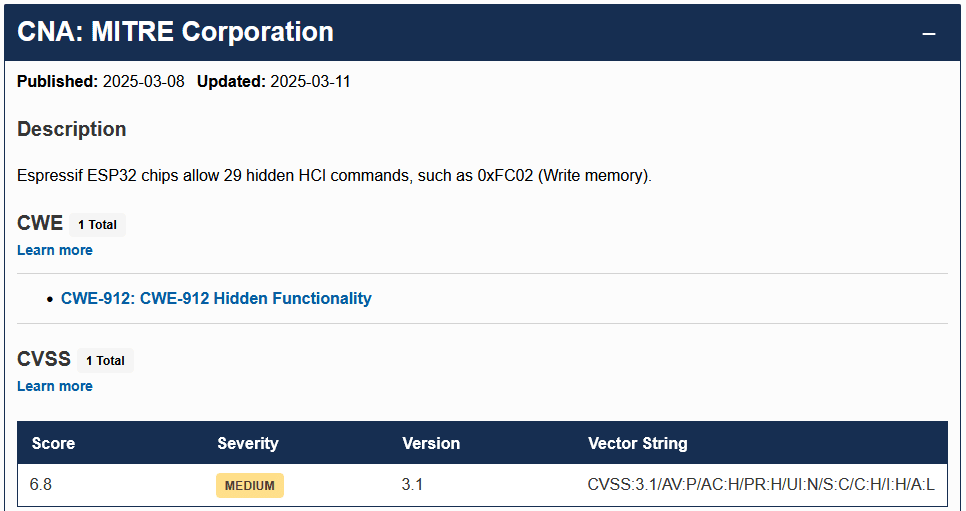Click the CNA: MITRE Corporation header title
The image size is (966, 511).
click(x=176, y=32)
